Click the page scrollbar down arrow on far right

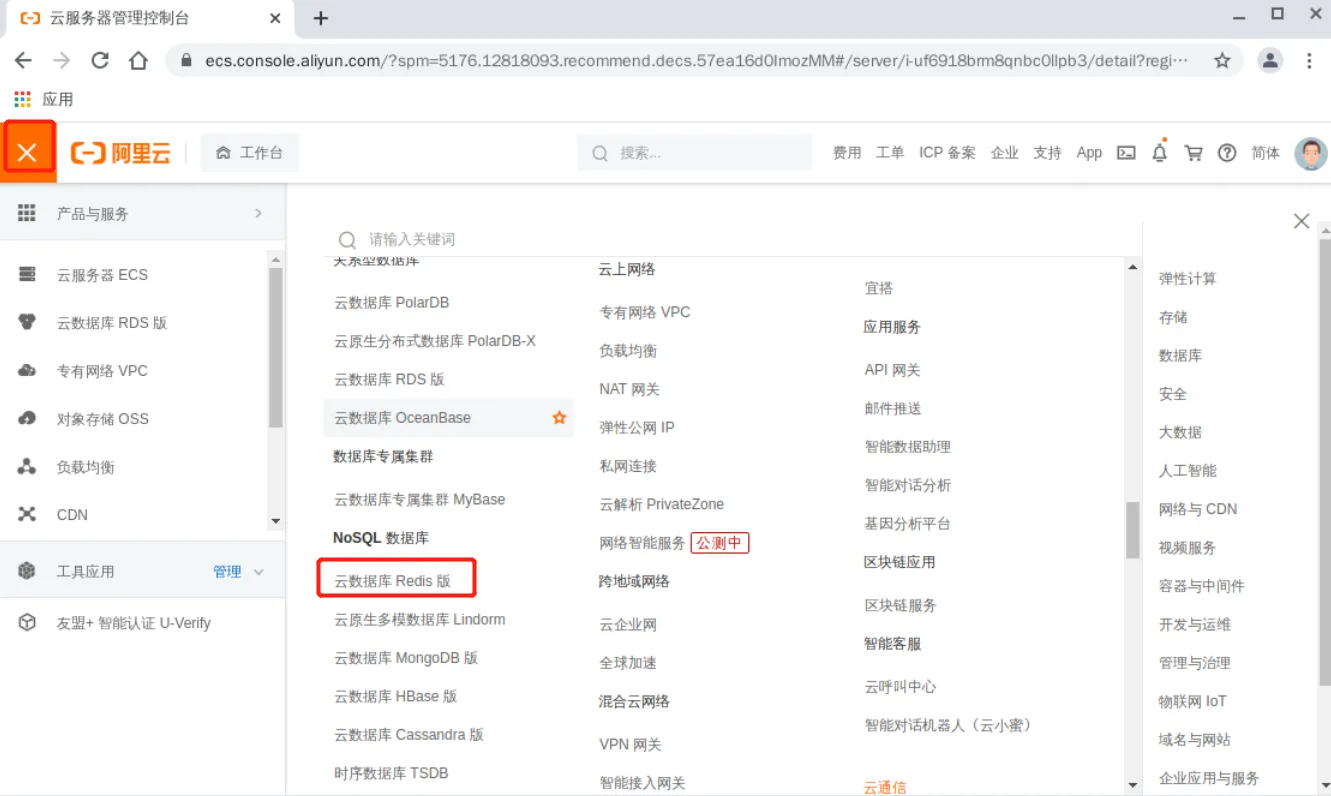[x=1324, y=787]
